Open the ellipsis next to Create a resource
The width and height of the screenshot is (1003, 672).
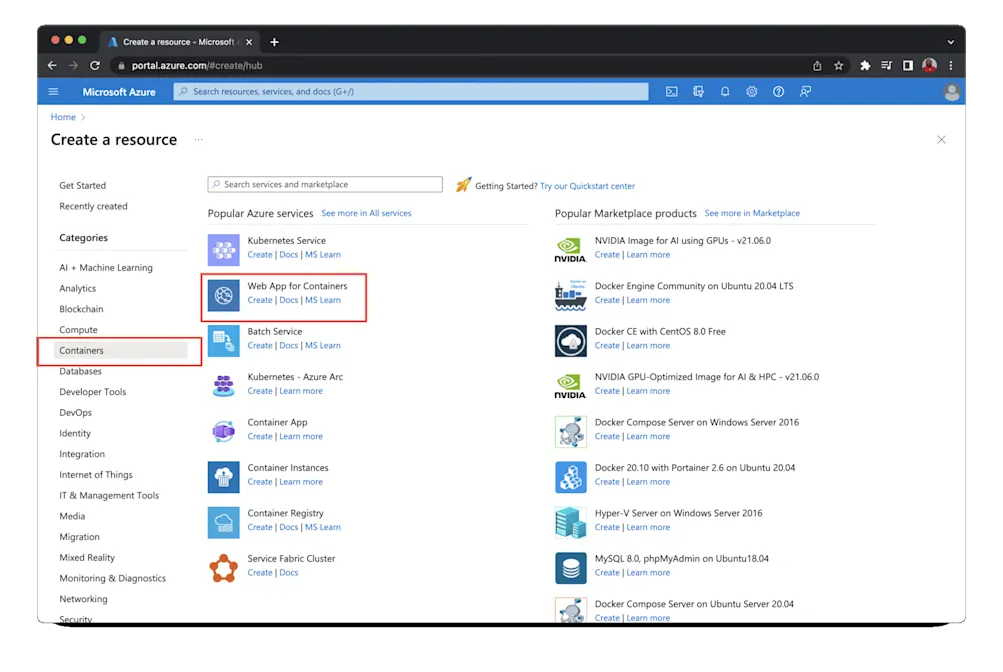pos(197,141)
